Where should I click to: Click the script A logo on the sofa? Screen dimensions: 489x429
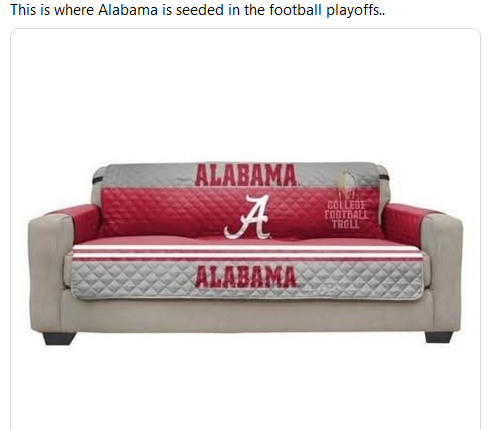[x=247, y=217]
